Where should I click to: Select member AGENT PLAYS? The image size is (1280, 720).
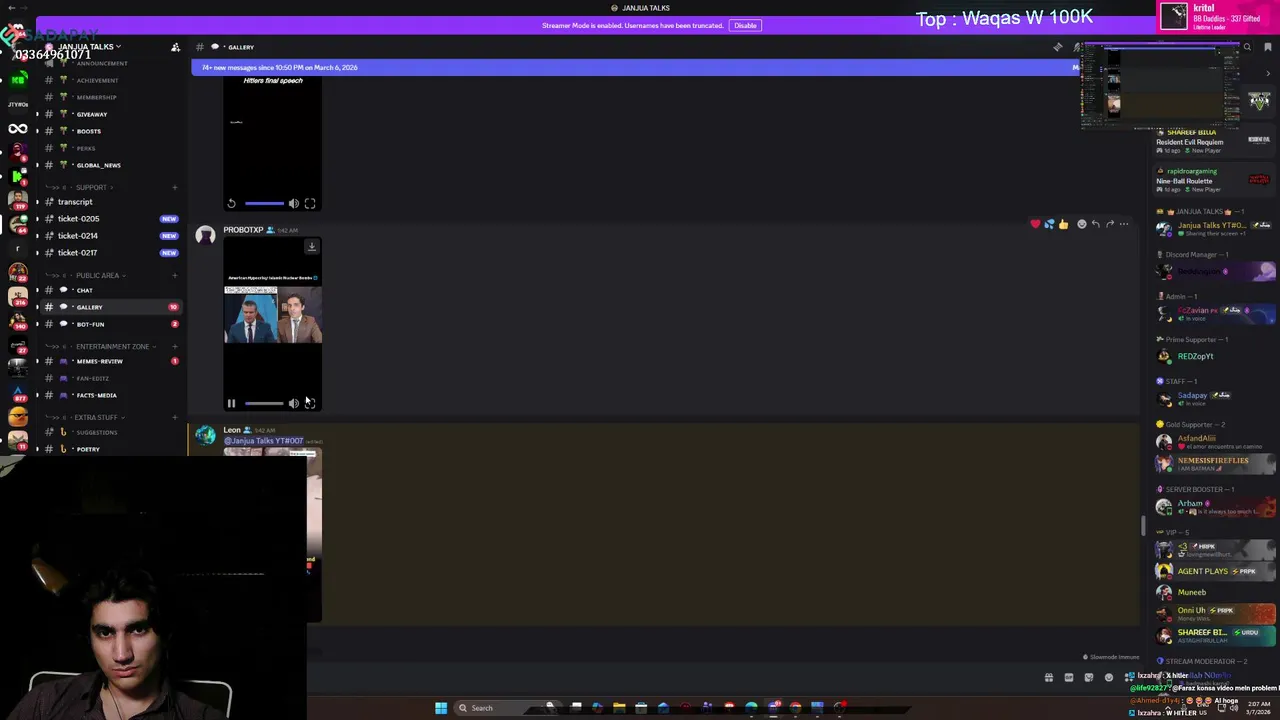click(1214, 571)
